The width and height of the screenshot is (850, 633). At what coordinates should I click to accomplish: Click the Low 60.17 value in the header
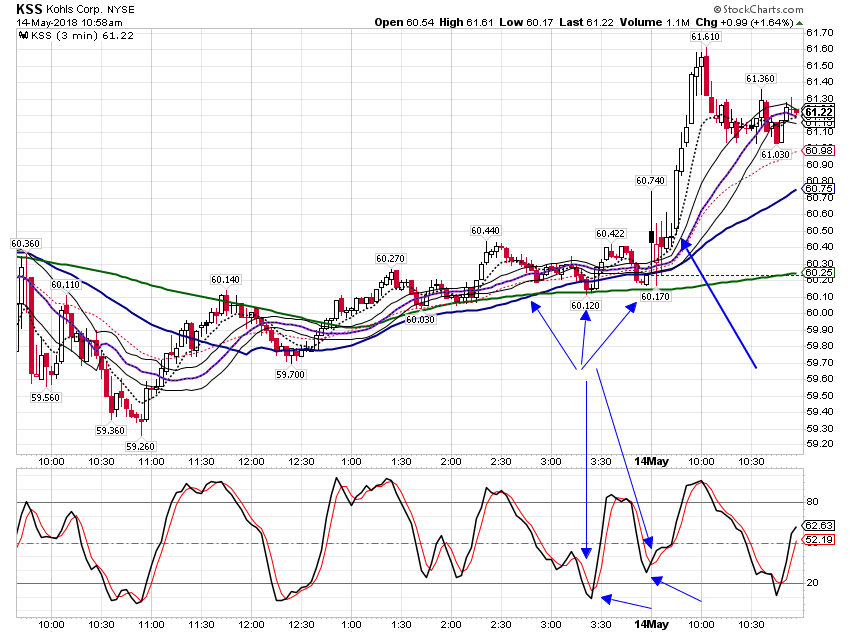(x=526, y=22)
